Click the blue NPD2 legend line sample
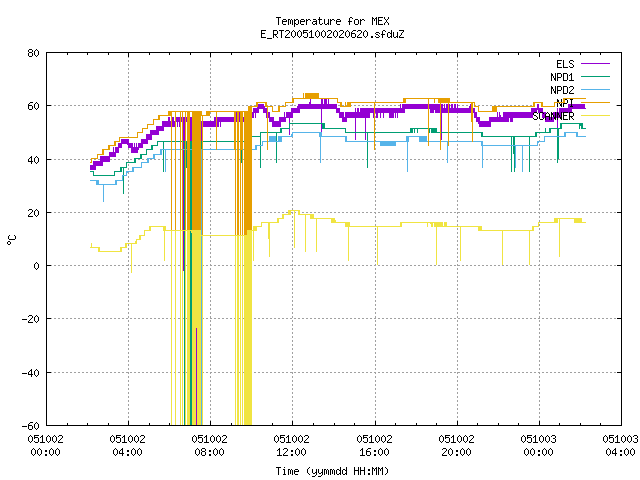The image size is (640, 480). pos(595,90)
